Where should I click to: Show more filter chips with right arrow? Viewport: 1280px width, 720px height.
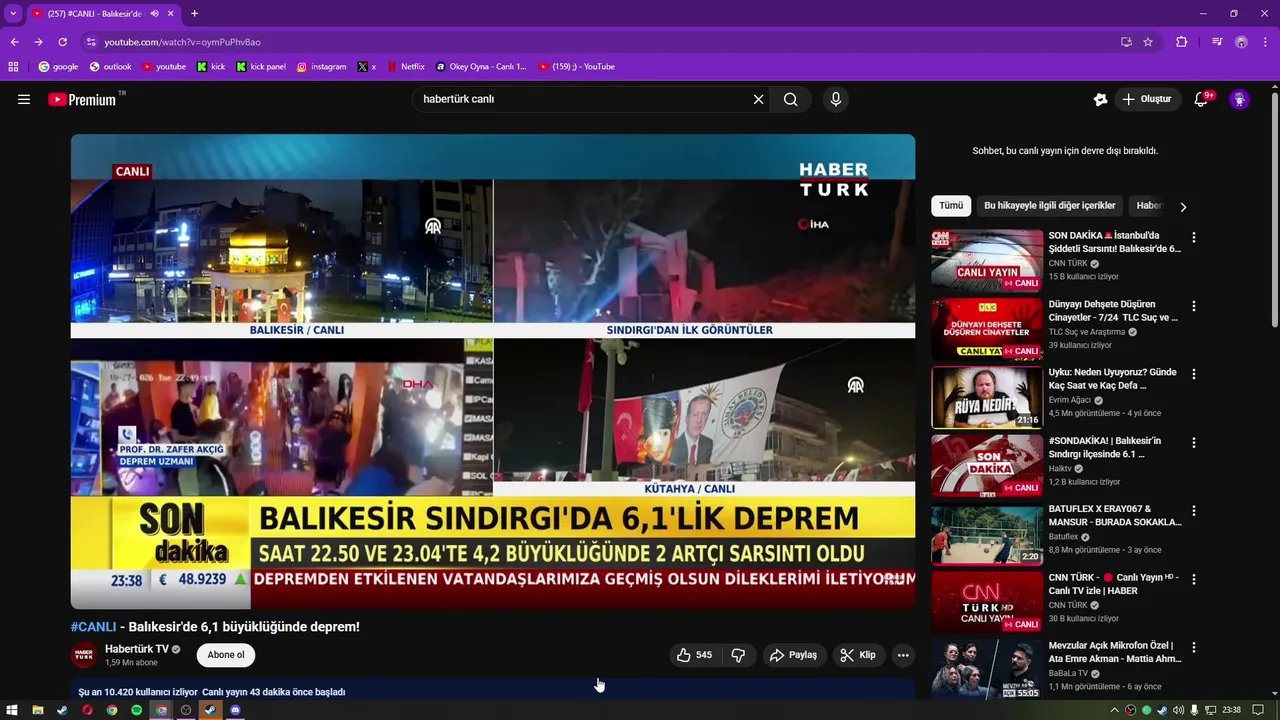pos(1183,207)
